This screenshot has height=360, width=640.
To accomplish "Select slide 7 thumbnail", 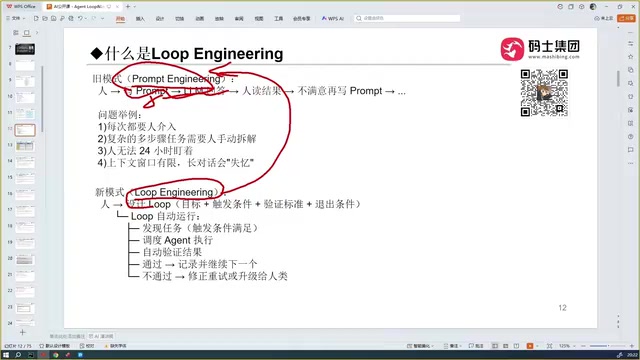I will click(x=25, y=49).
